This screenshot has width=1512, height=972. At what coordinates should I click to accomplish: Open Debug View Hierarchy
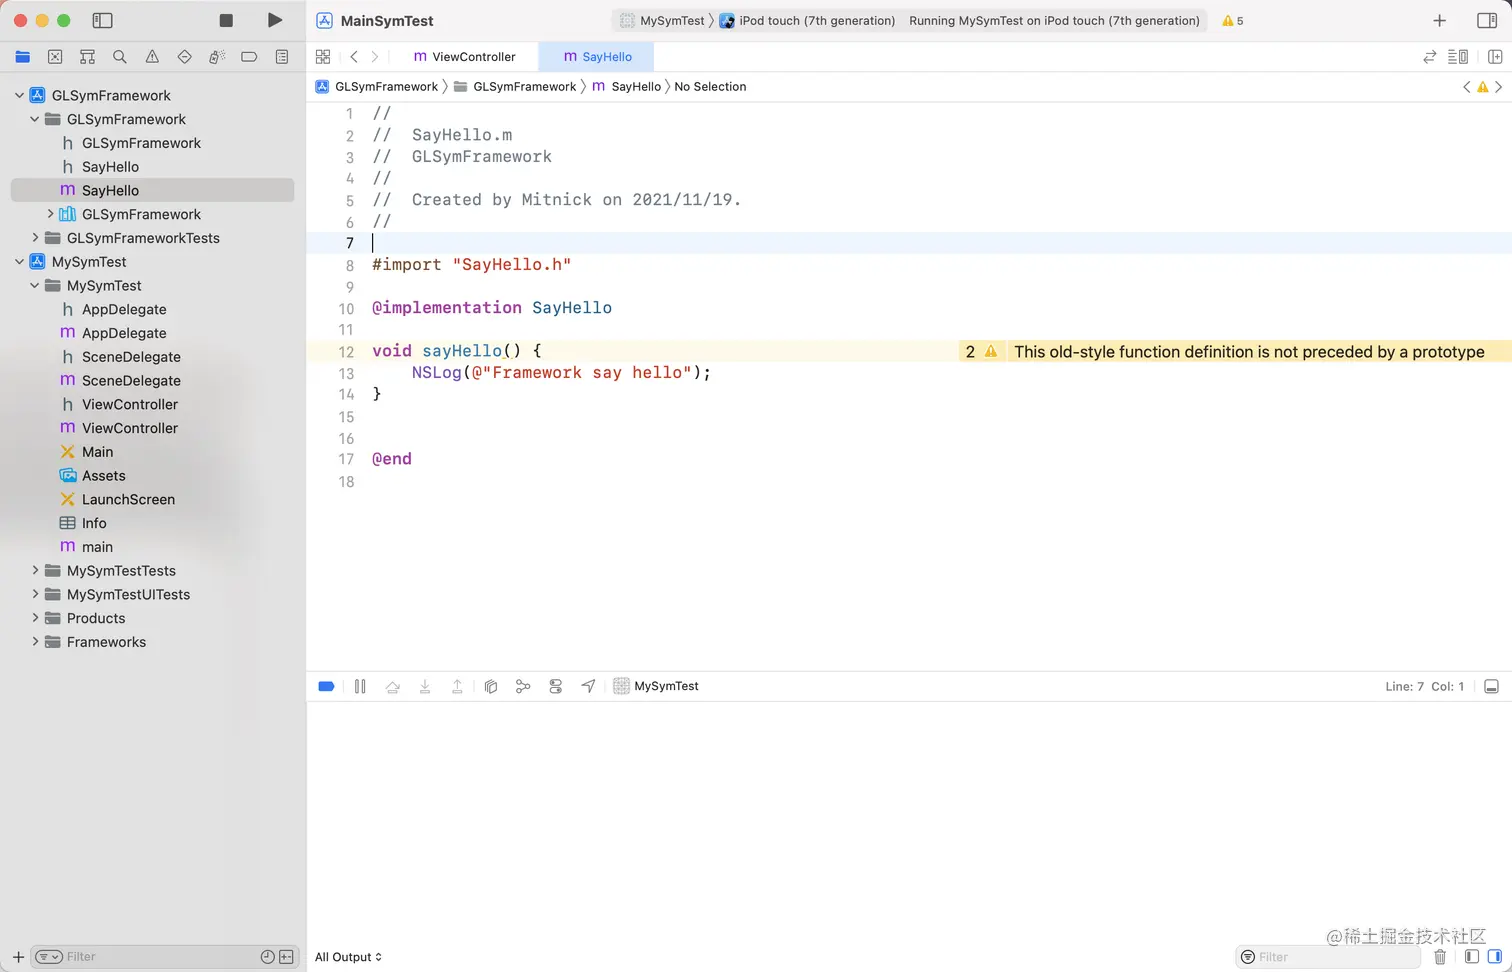491,686
